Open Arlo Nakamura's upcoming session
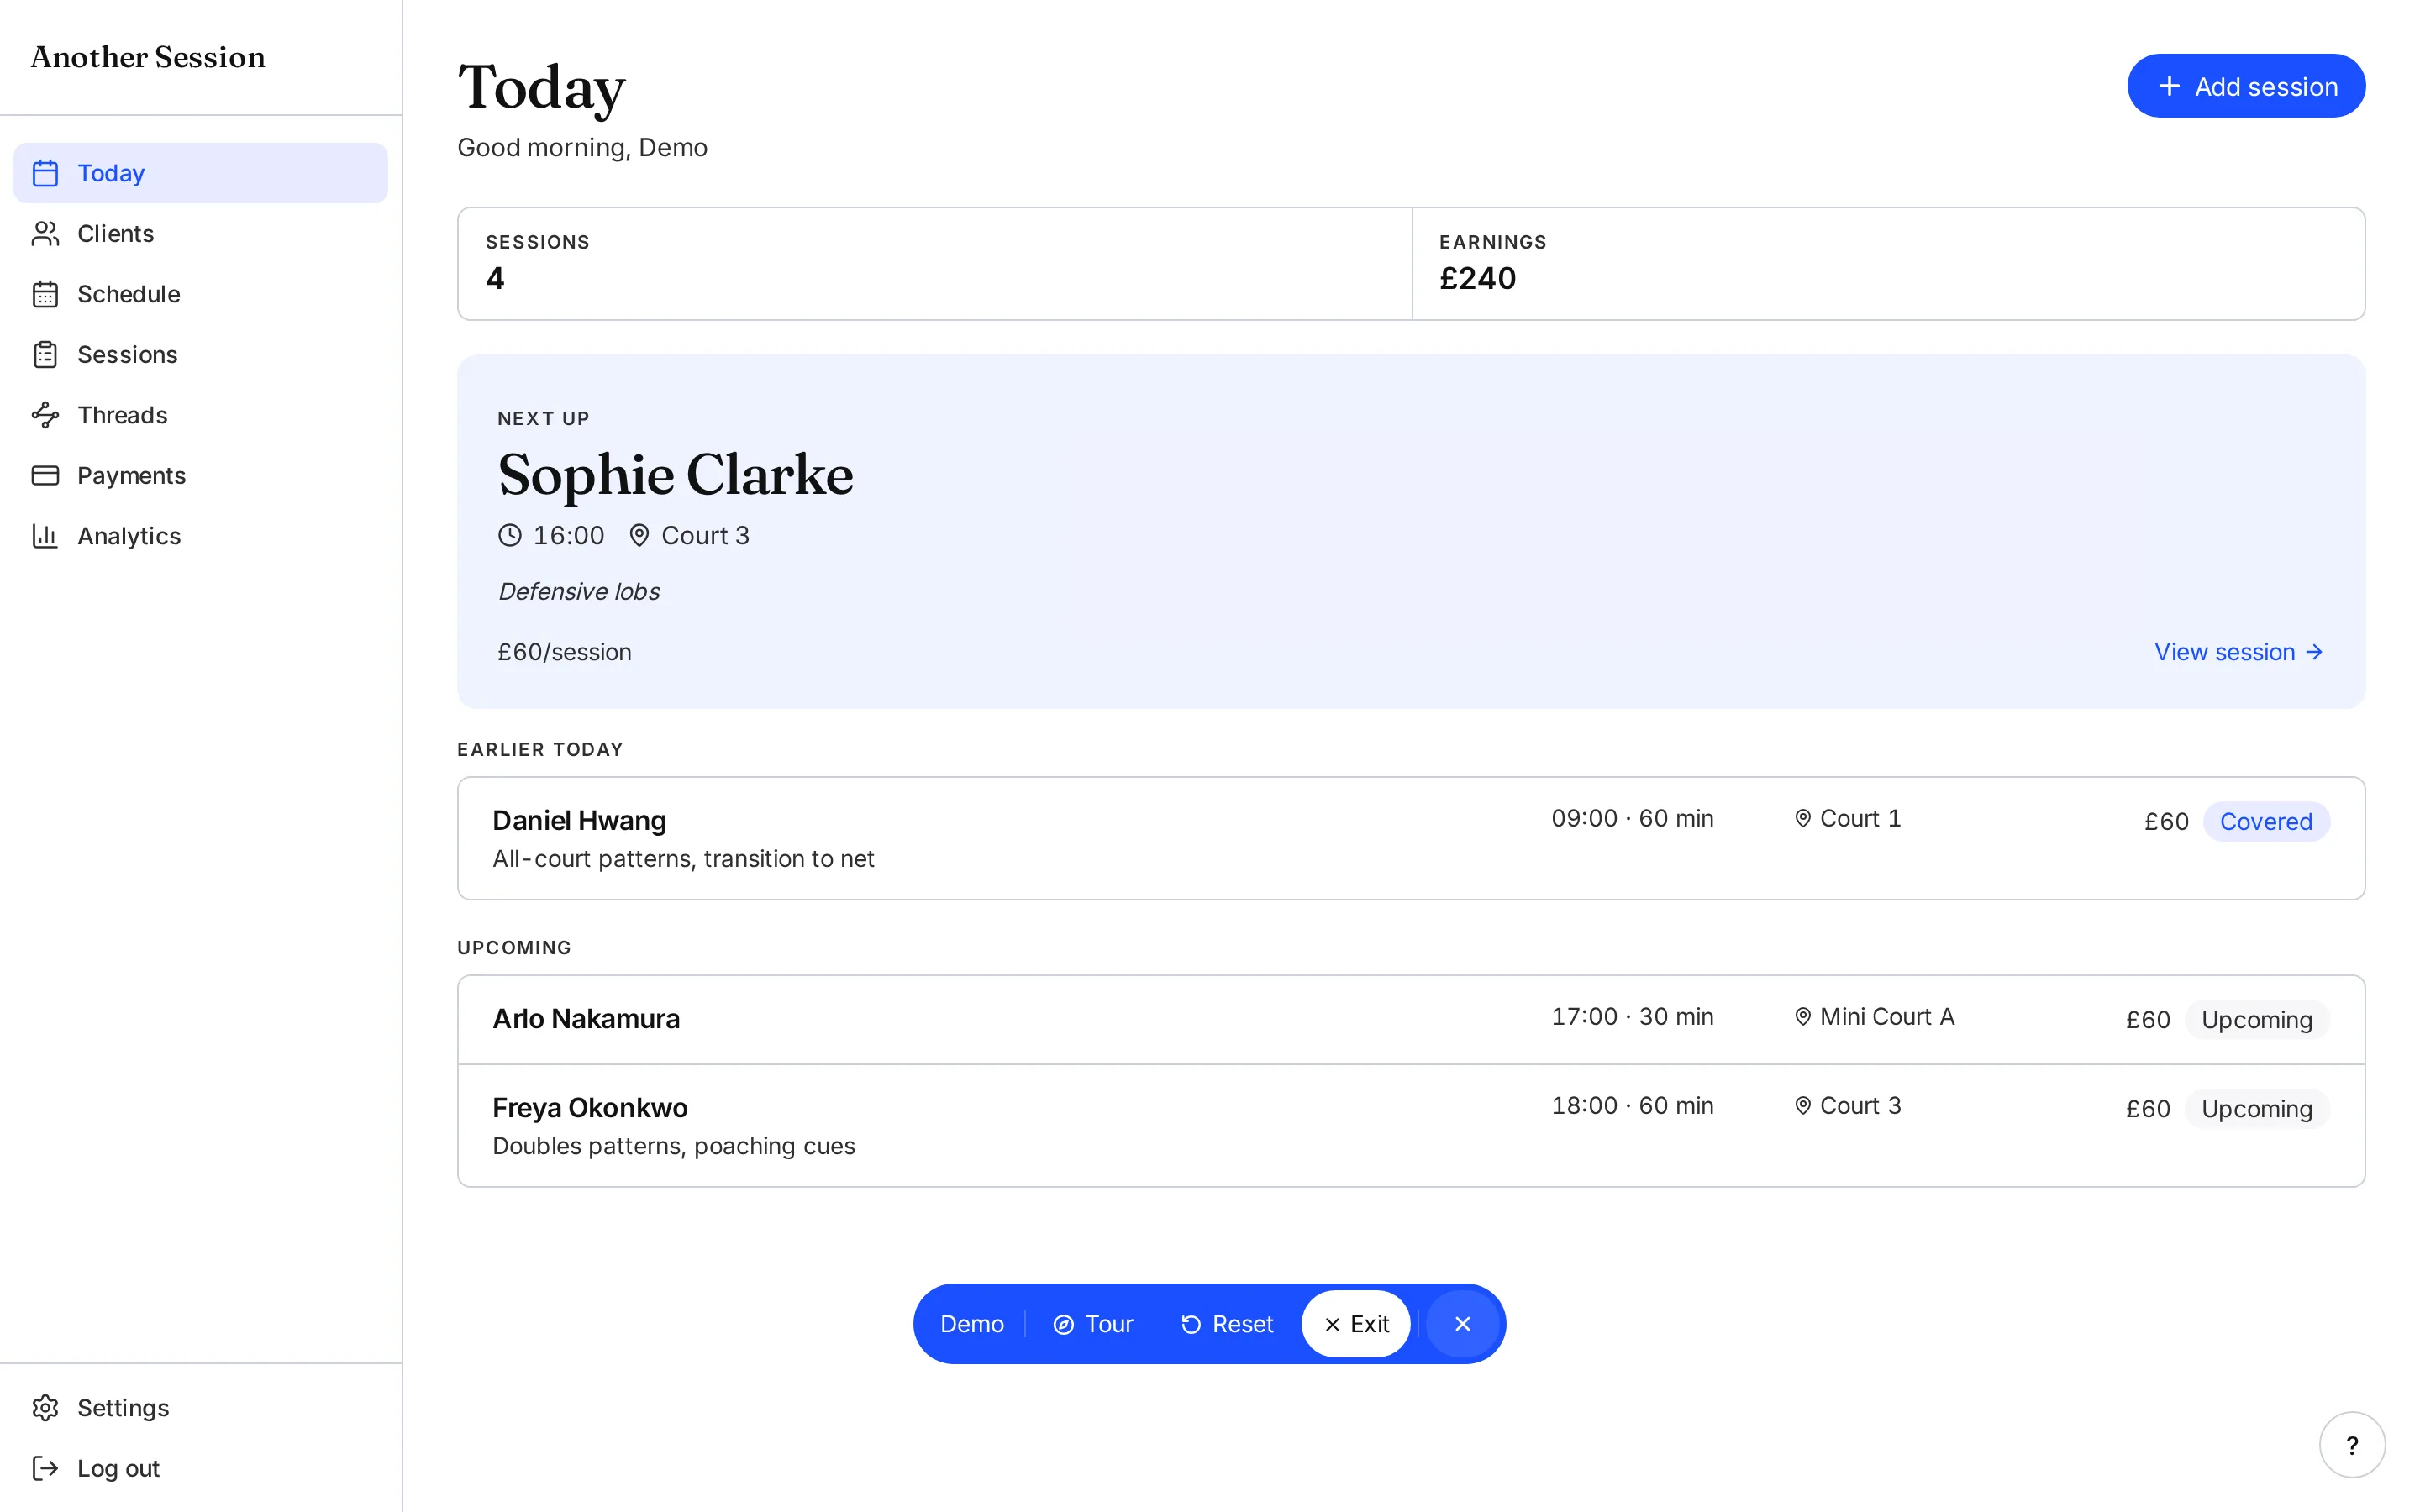 (x=1411, y=1019)
